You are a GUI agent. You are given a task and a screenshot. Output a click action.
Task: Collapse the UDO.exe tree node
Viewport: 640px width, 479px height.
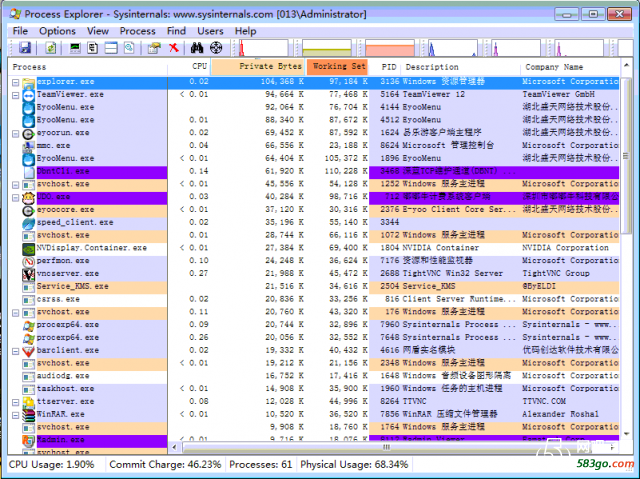[16, 197]
